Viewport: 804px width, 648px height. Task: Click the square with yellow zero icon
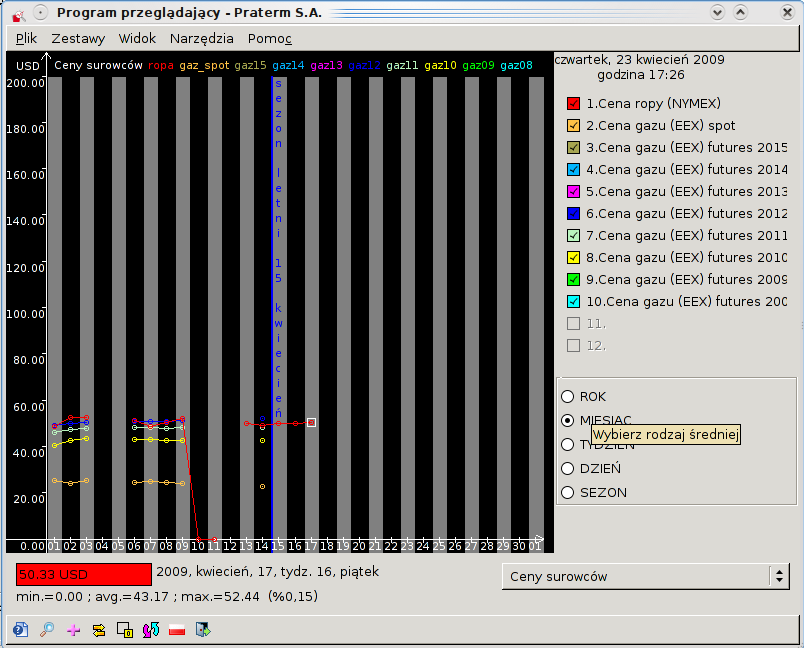tap(125, 630)
